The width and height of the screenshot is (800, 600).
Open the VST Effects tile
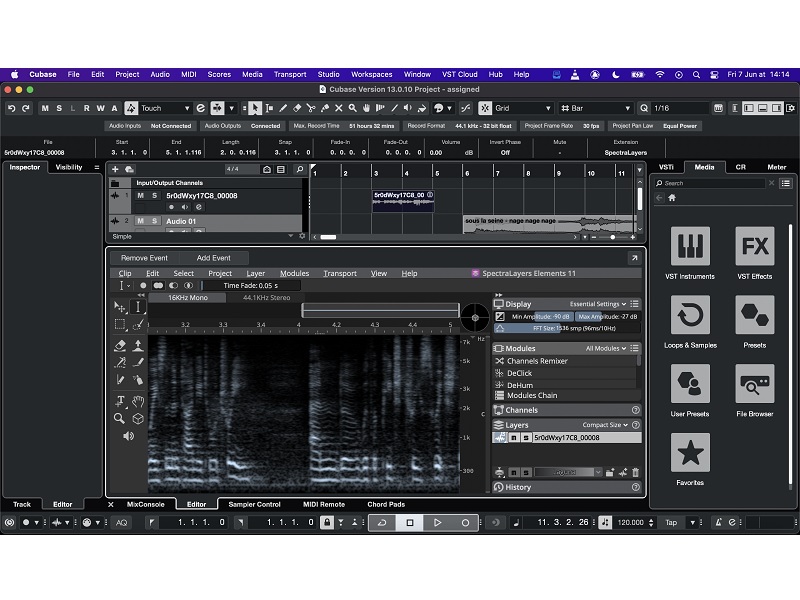754,246
